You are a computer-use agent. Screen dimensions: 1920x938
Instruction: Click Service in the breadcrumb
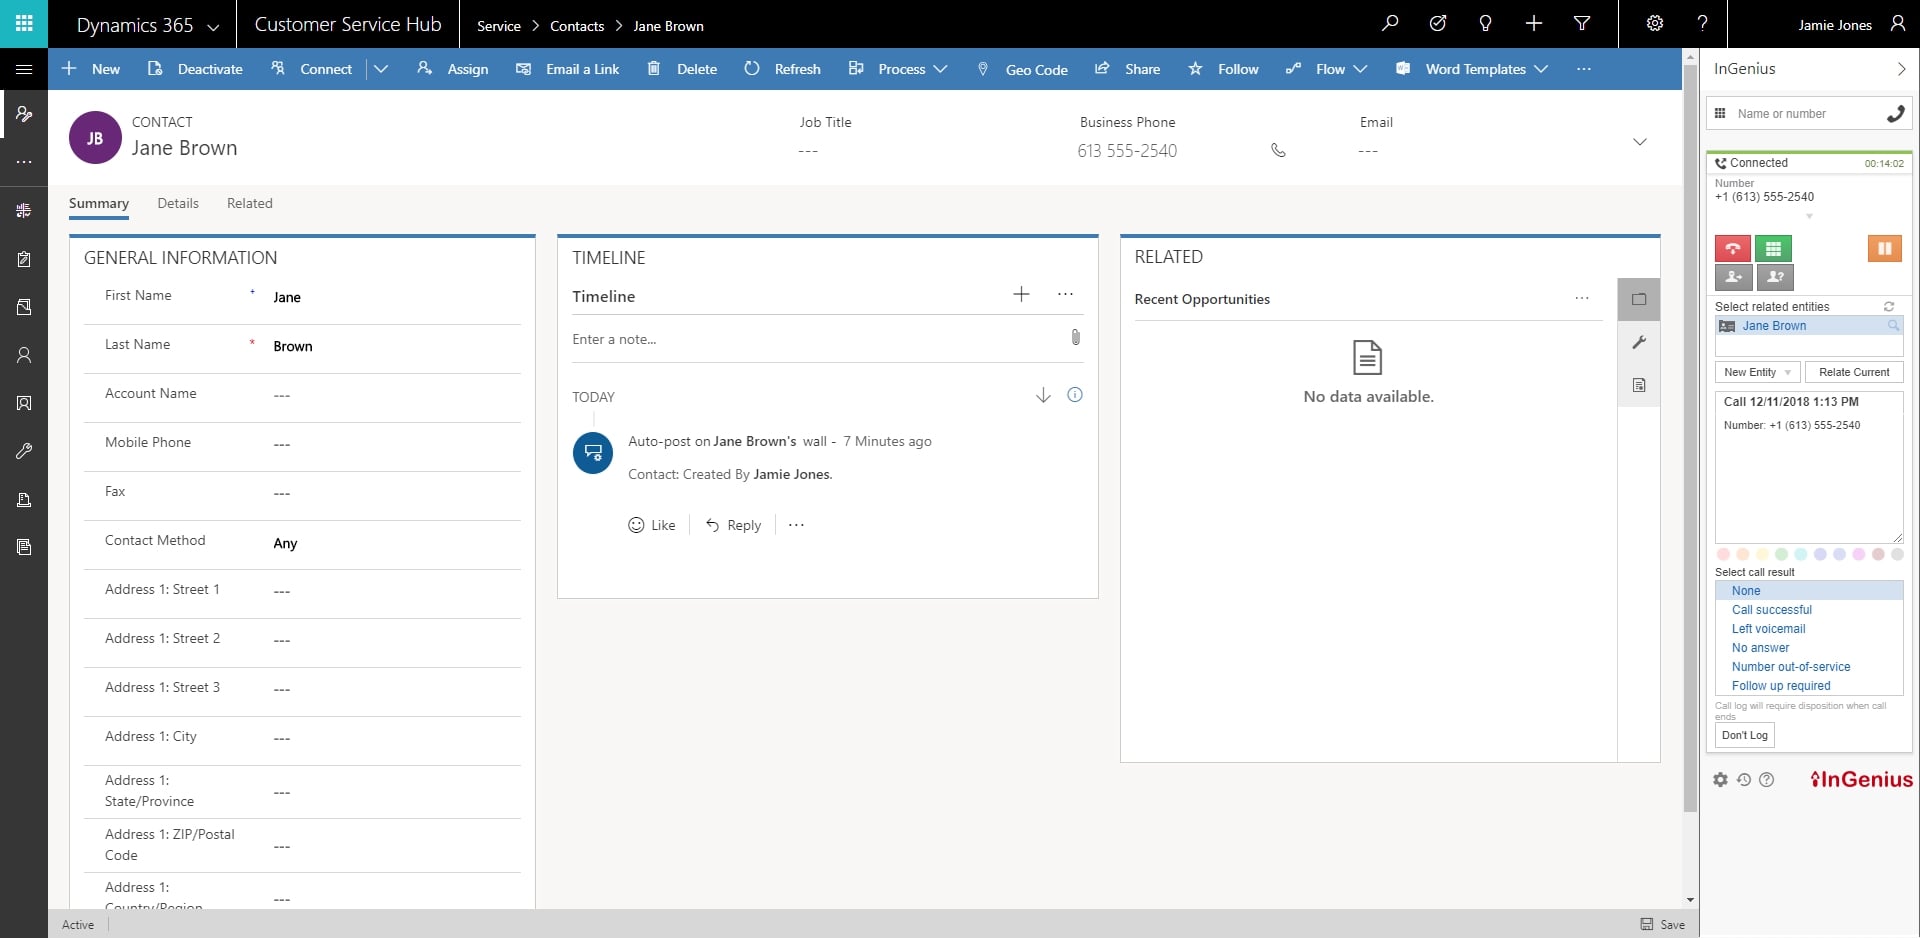tap(499, 26)
